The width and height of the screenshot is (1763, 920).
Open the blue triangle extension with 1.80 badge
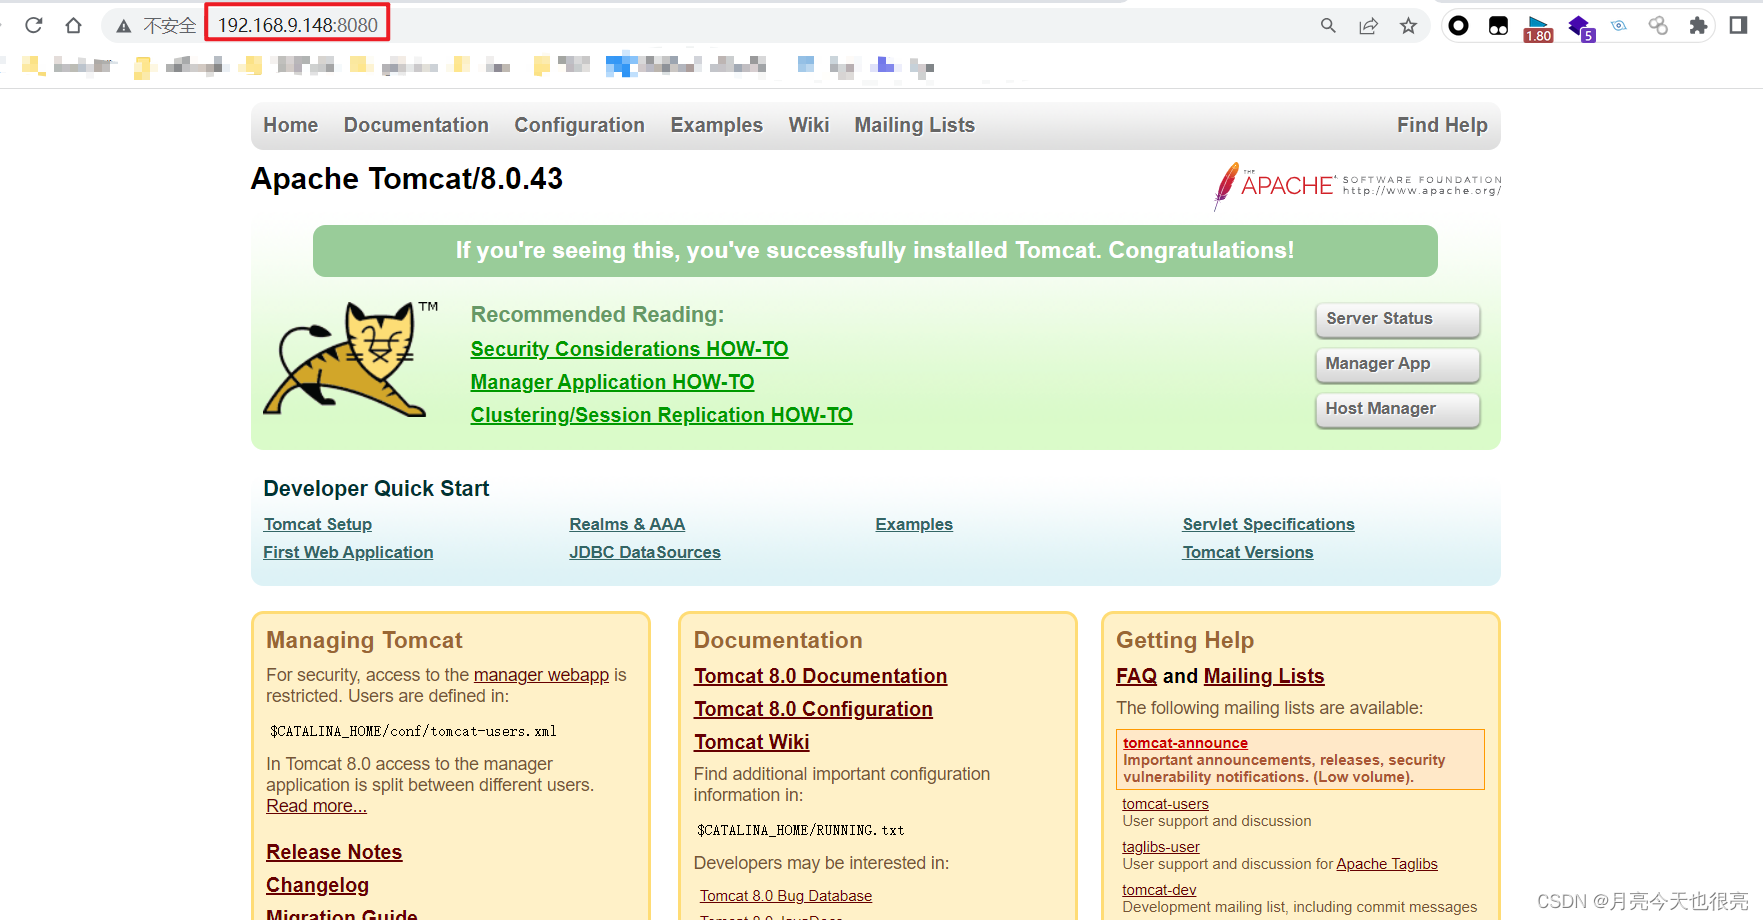(x=1538, y=27)
